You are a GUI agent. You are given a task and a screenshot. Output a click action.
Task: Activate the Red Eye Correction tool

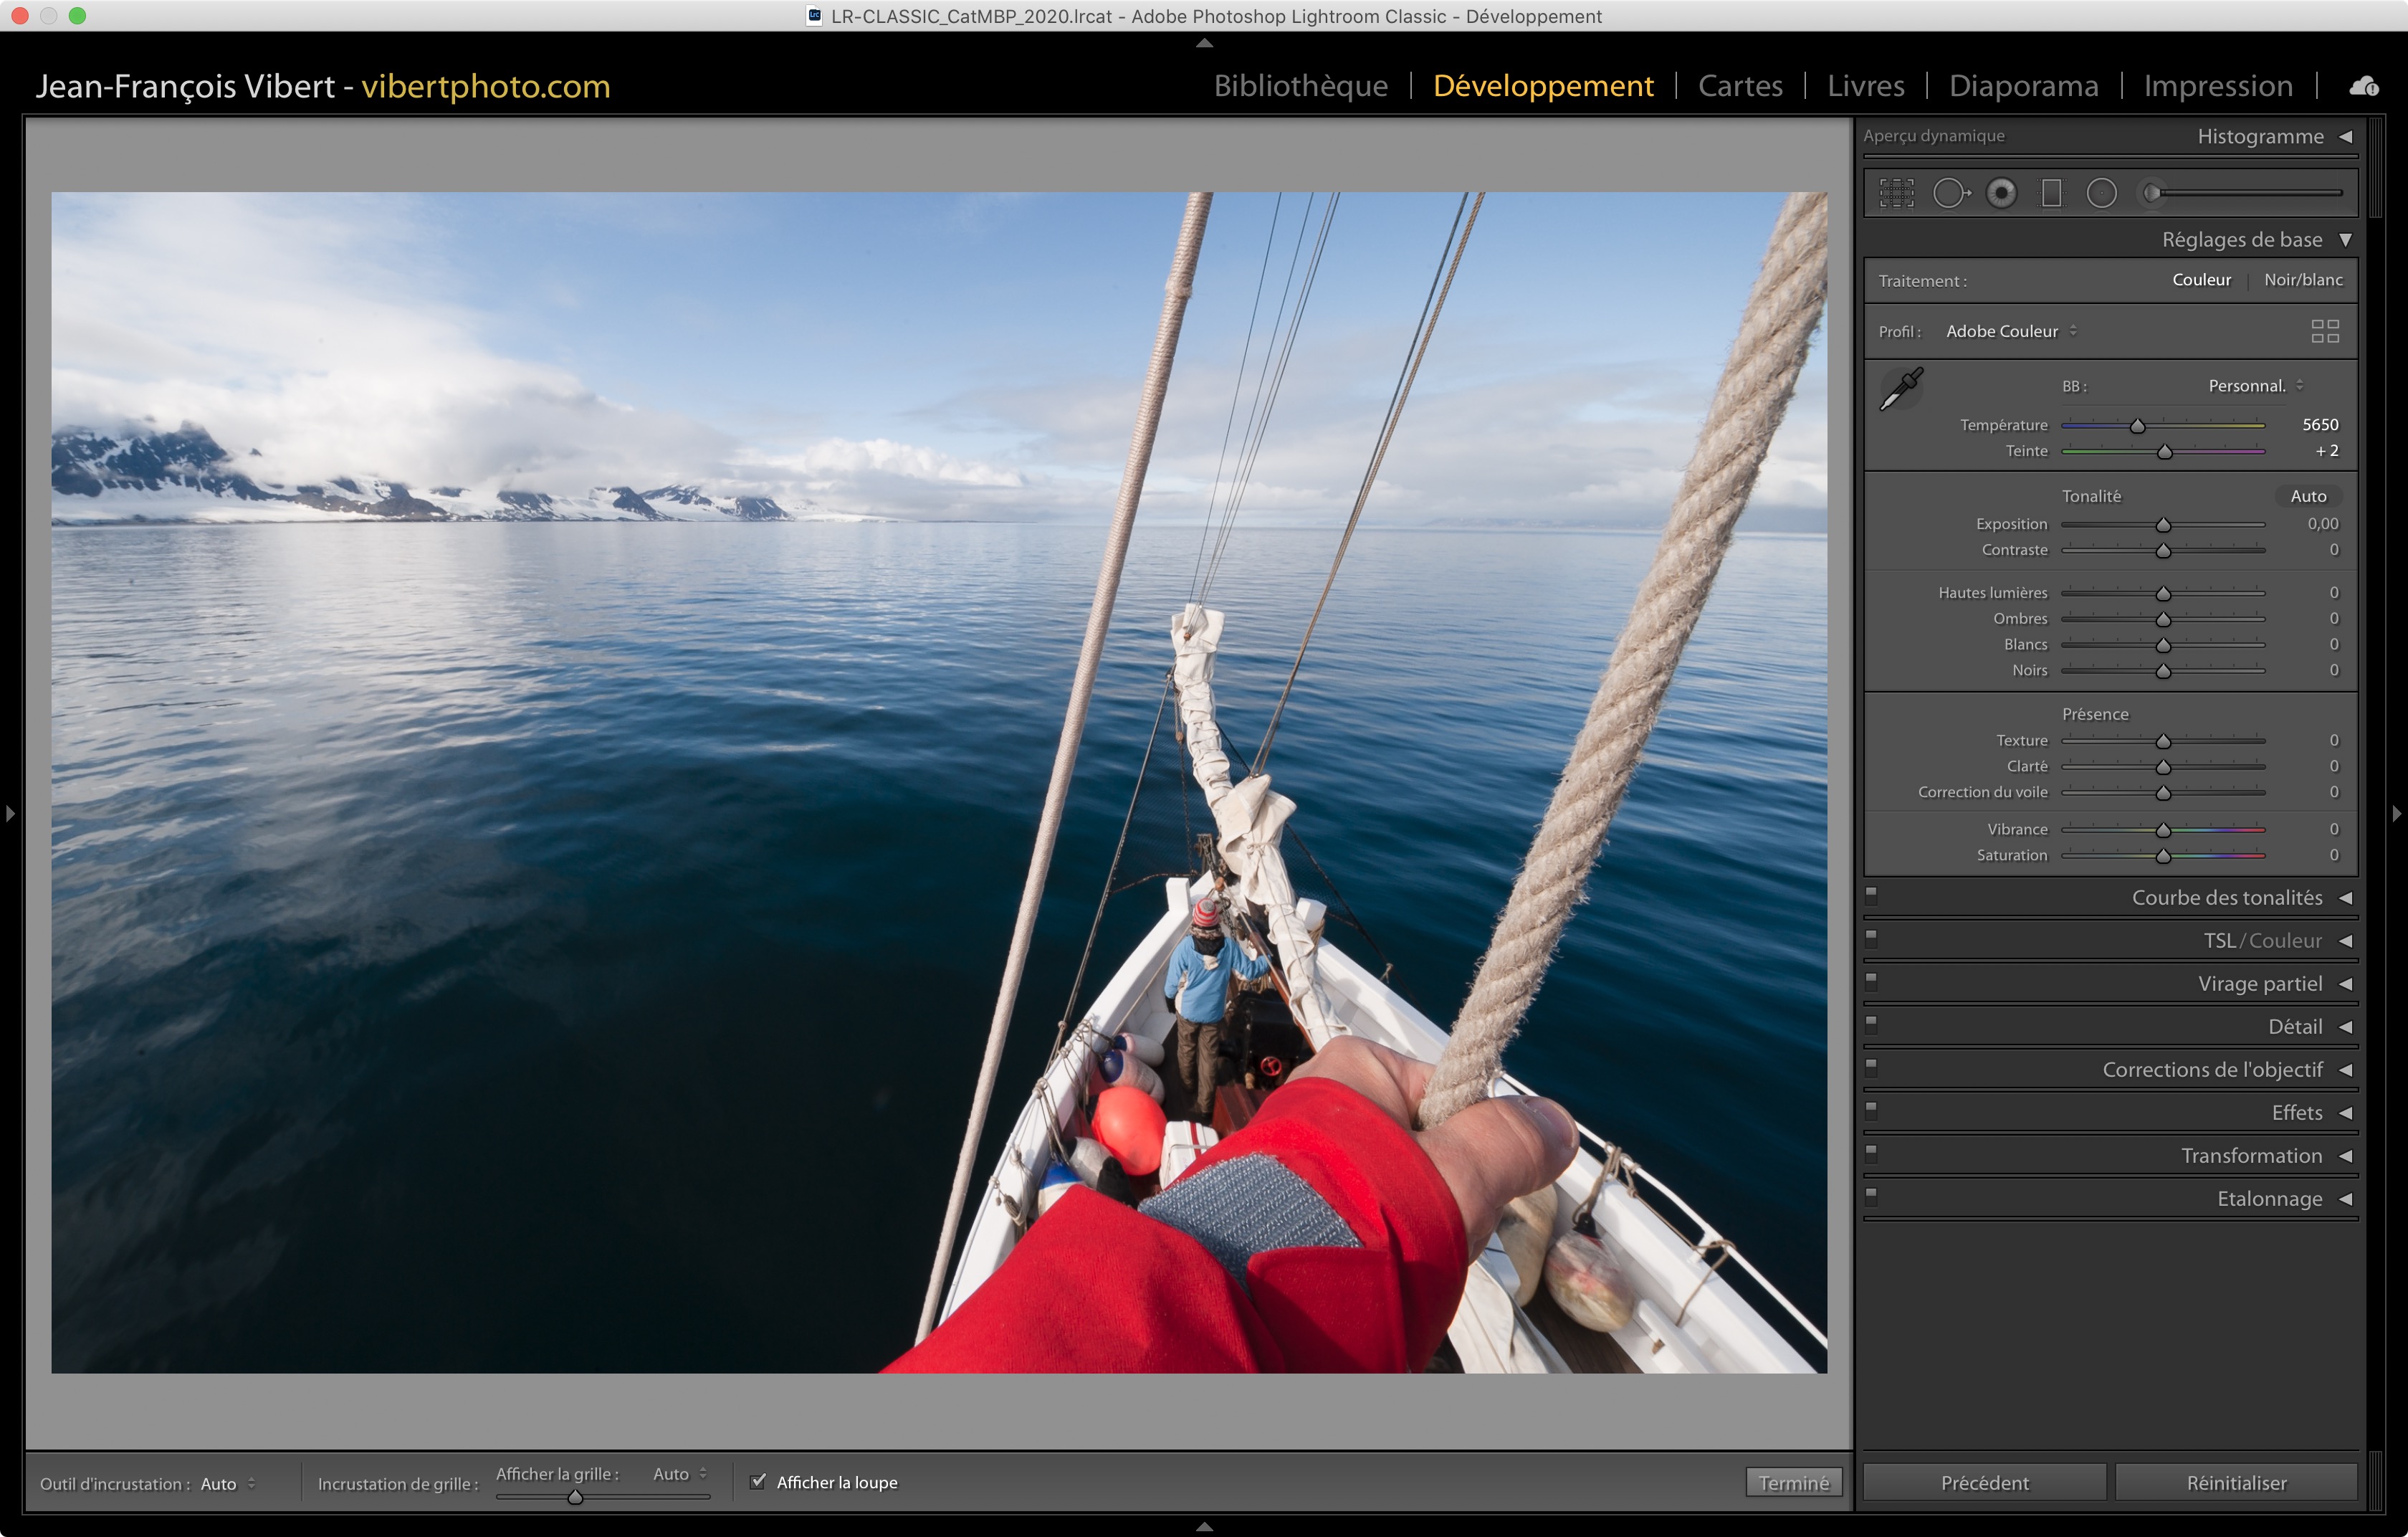click(x=2001, y=193)
